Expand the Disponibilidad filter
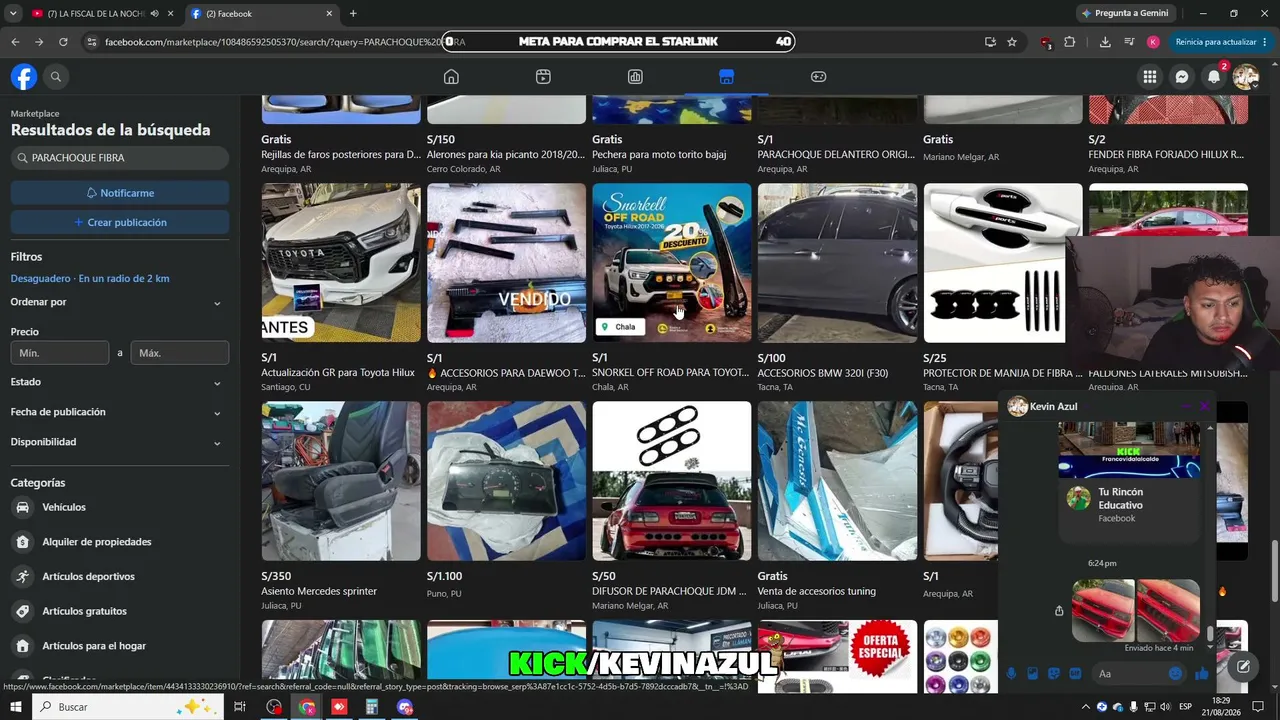This screenshot has height=720, width=1280. click(120, 442)
